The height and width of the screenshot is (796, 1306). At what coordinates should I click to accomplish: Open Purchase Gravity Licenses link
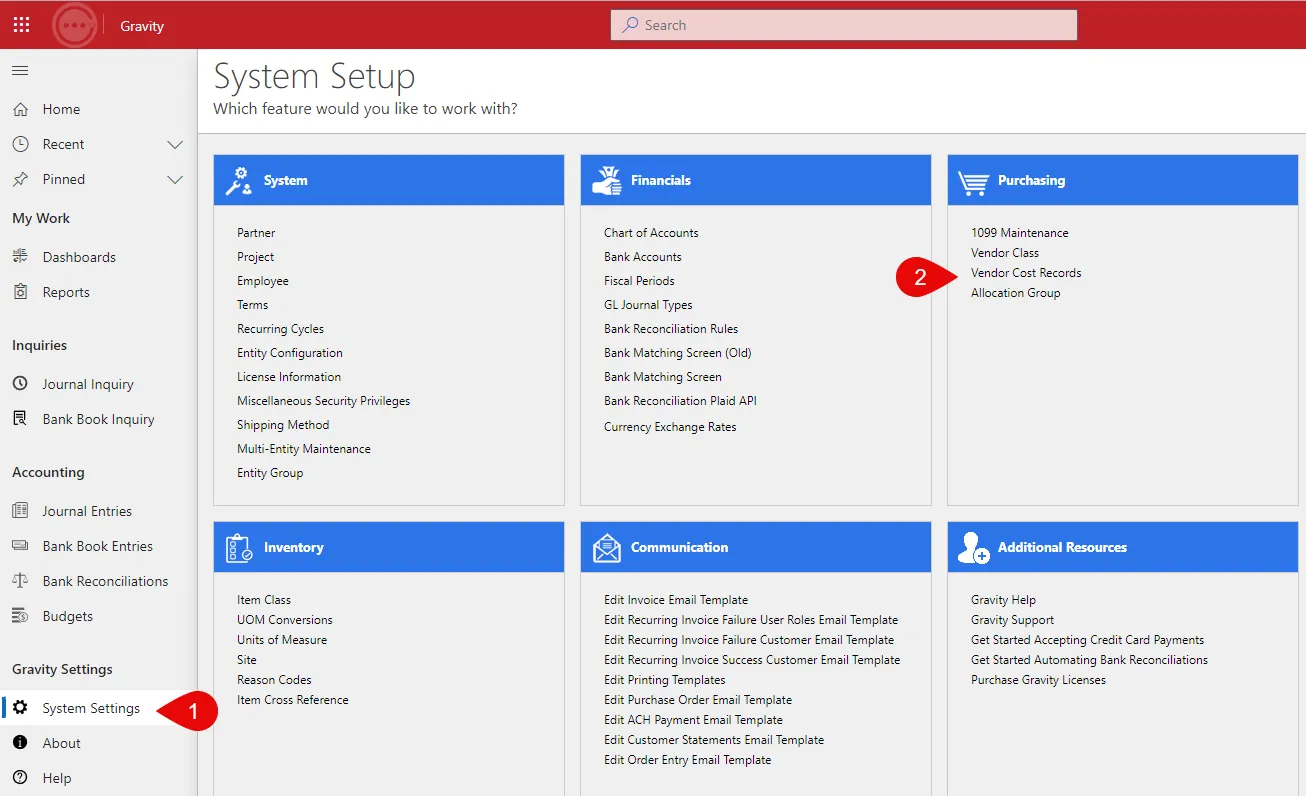tap(1038, 680)
